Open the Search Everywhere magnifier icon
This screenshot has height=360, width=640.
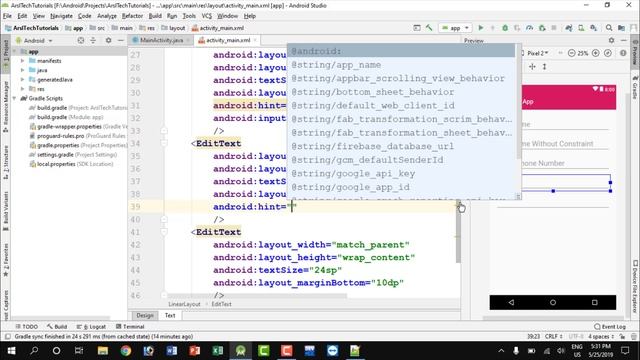609,28
